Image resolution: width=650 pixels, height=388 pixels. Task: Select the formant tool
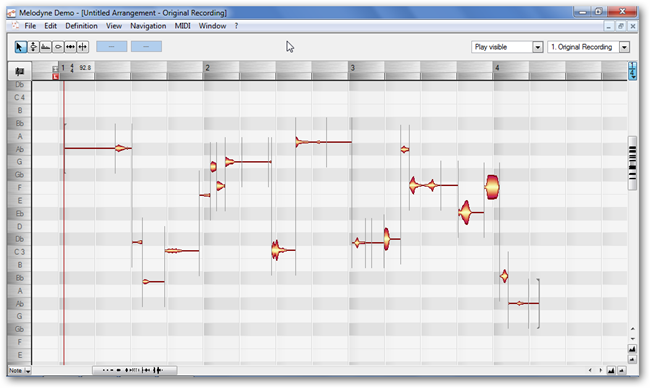point(46,47)
